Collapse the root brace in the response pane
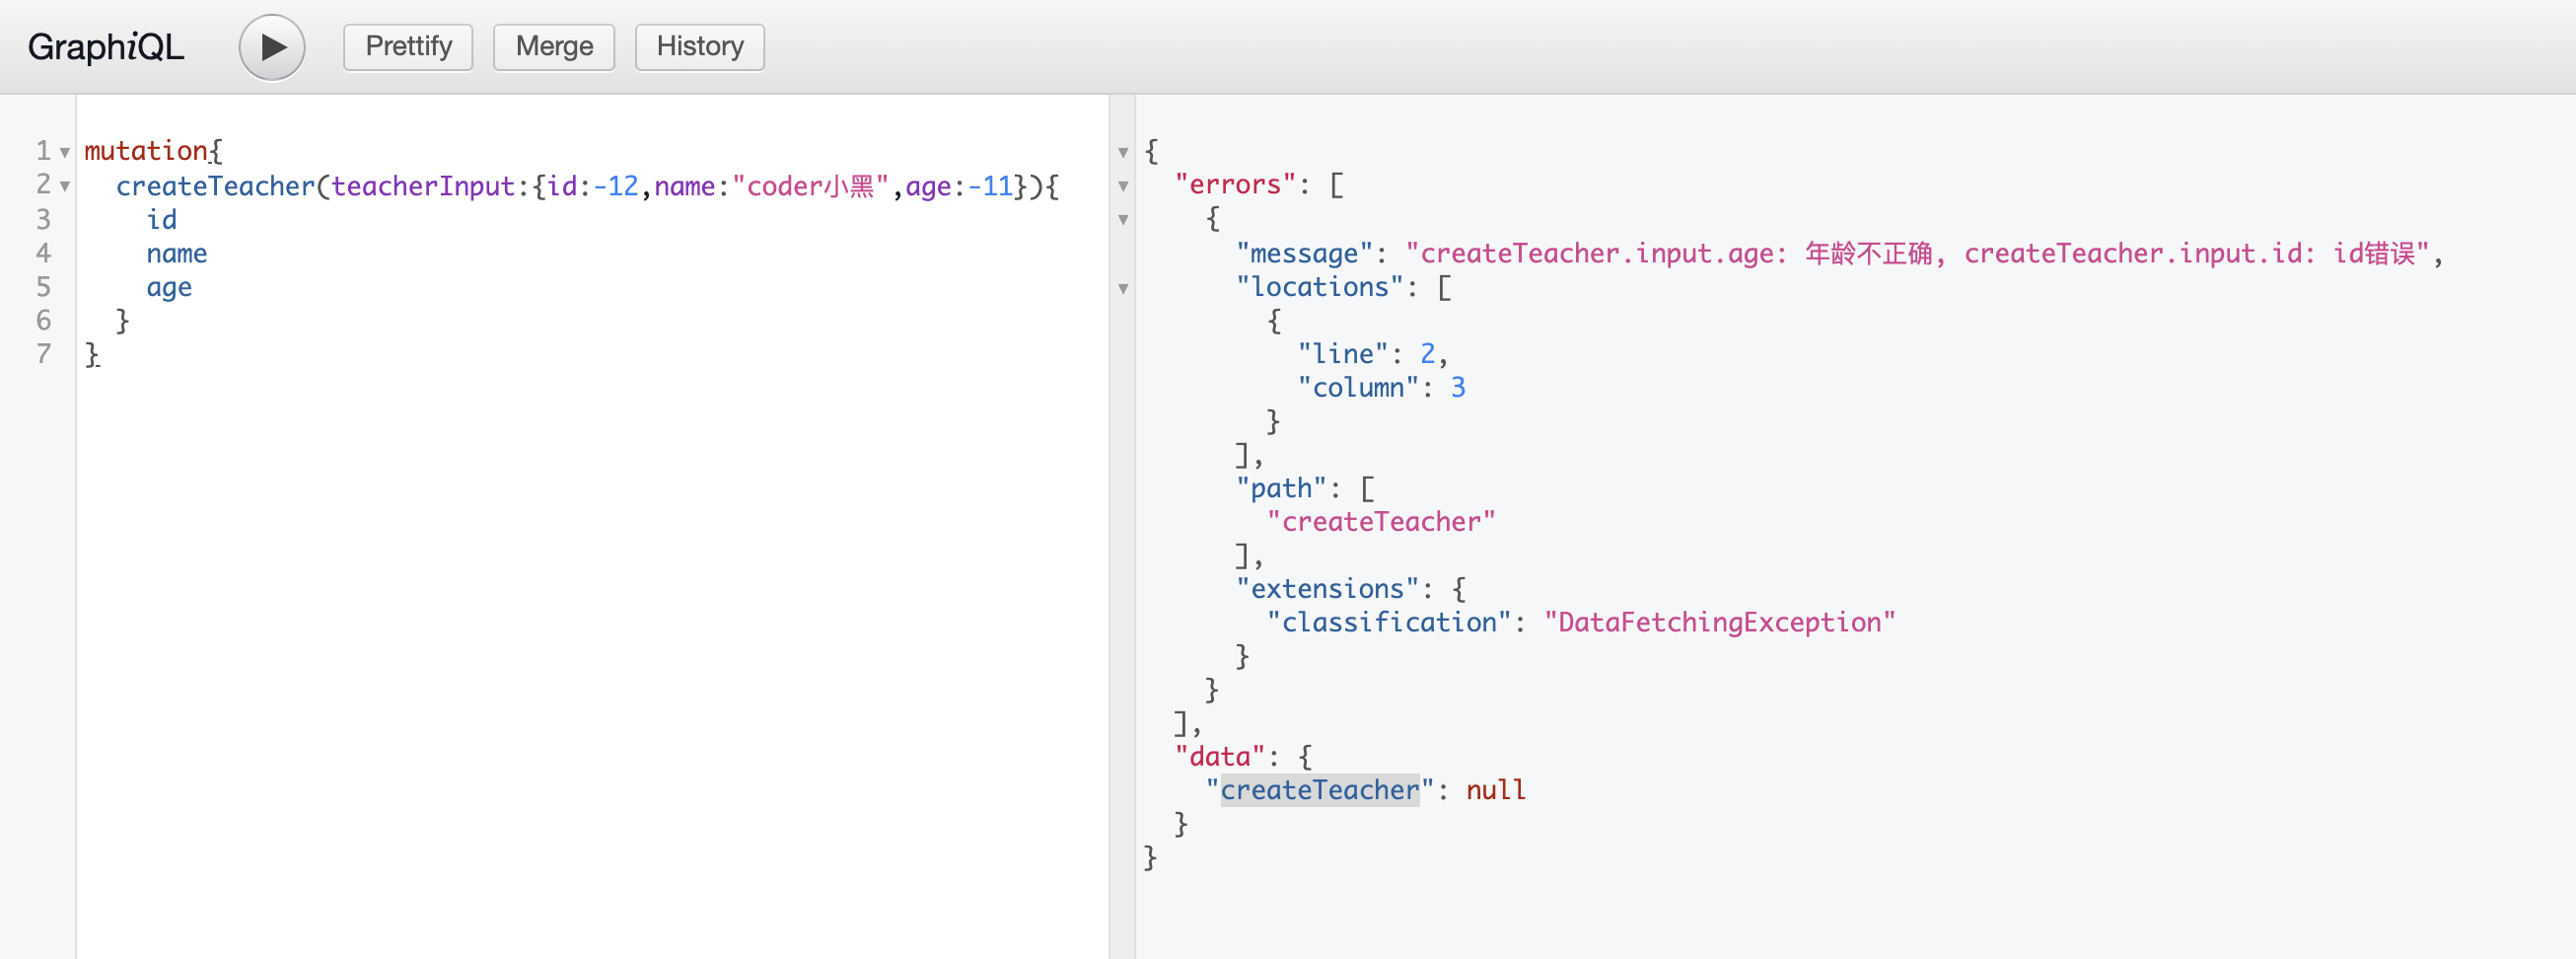The width and height of the screenshot is (2576, 959). pos(1123,153)
